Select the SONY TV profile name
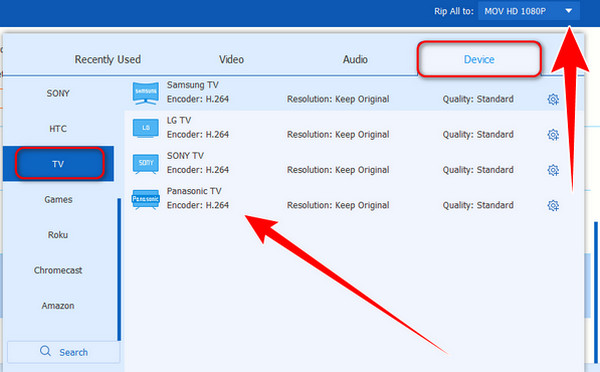This screenshot has width=600, height=372. [x=185, y=156]
